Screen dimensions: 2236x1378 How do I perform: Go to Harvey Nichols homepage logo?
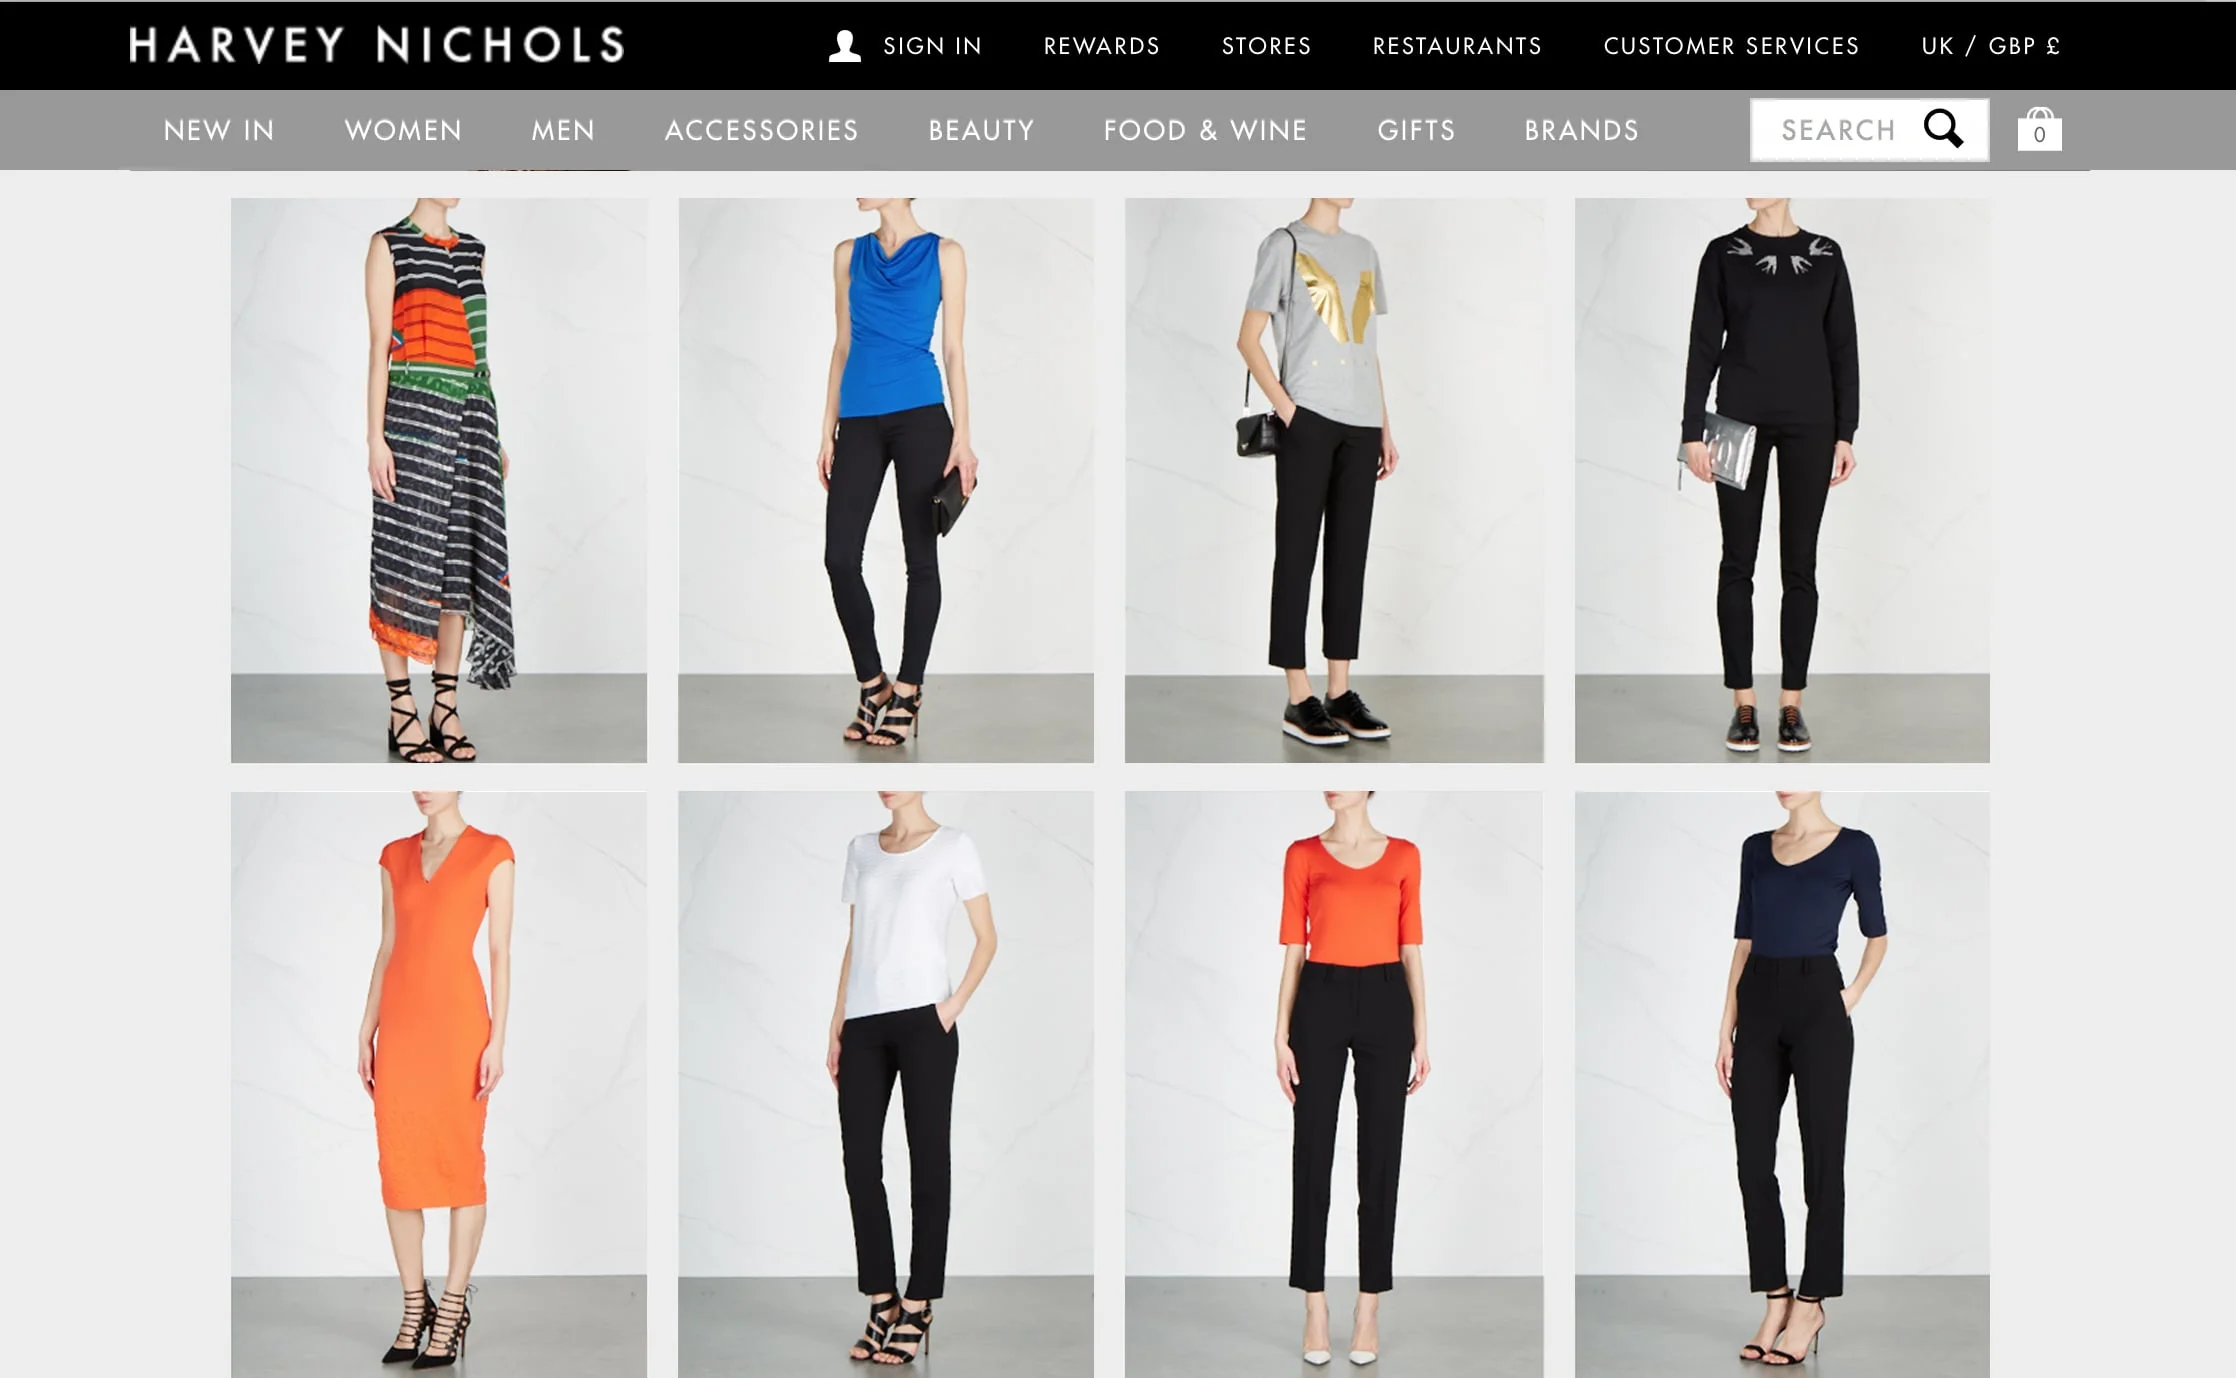(377, 45)
